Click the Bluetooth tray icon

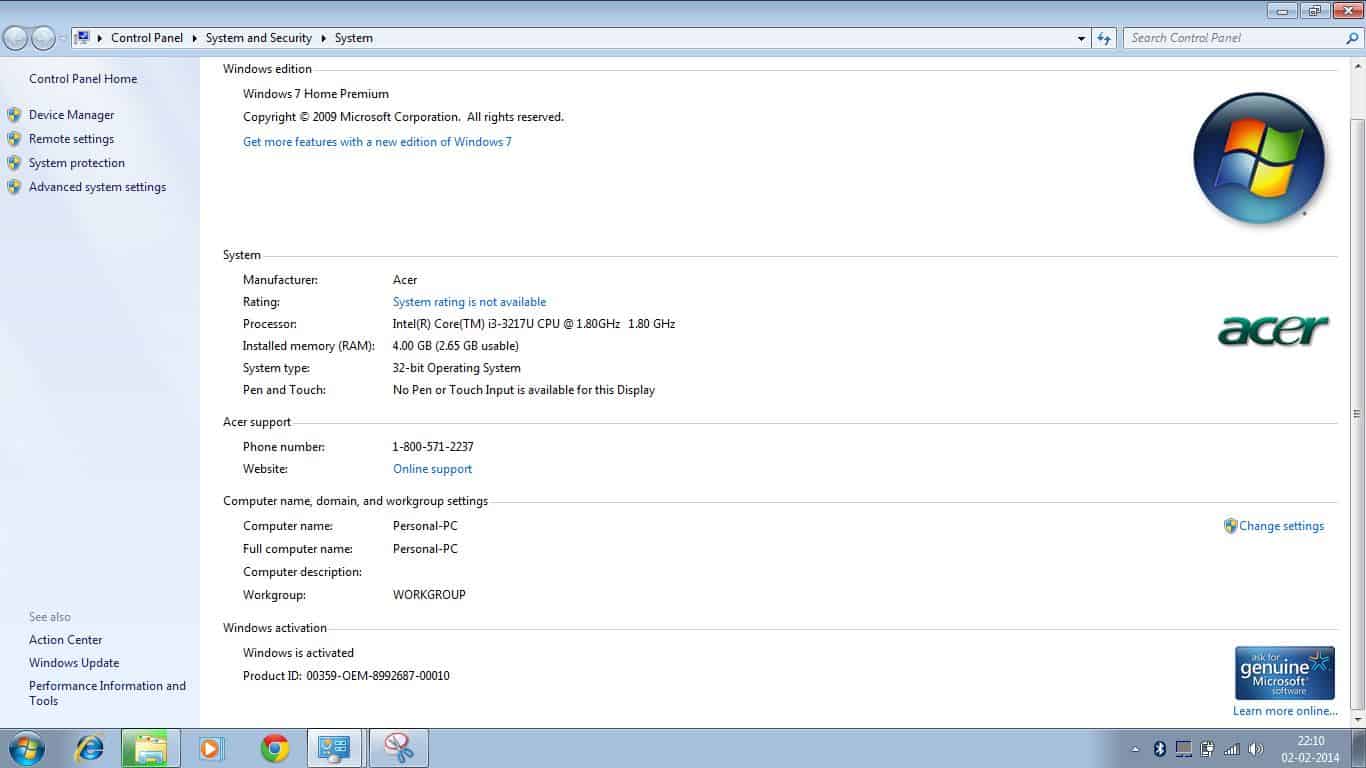point(1160,748)
